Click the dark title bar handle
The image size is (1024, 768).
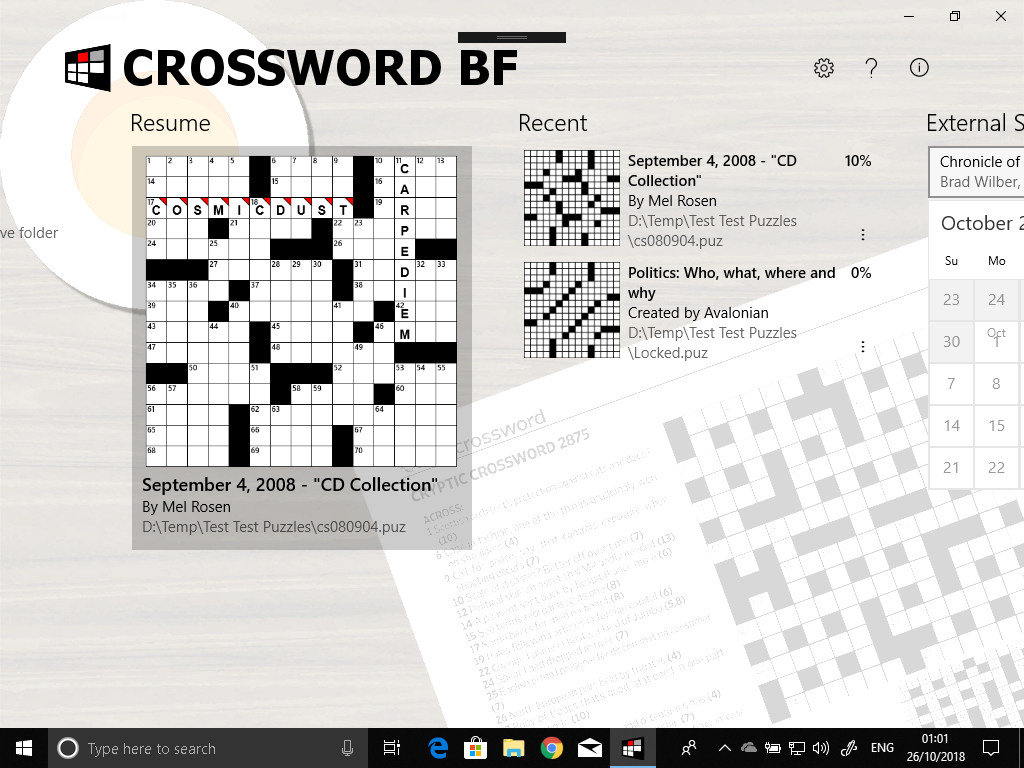tap(512, 37)
